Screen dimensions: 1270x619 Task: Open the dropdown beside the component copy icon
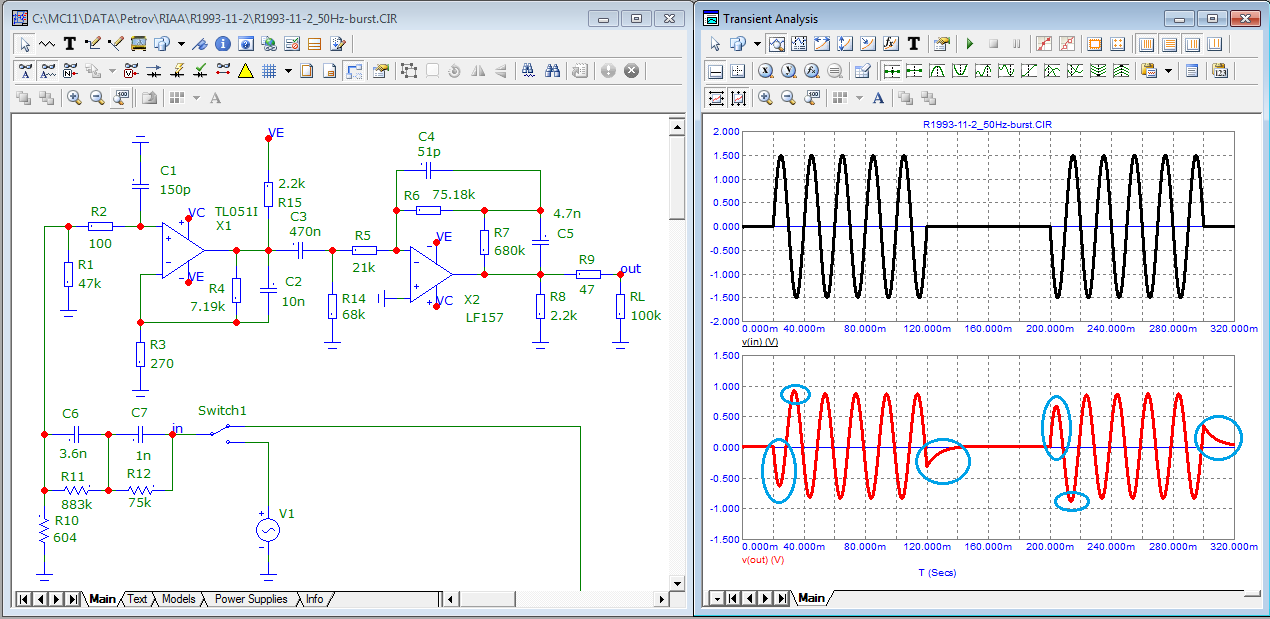pos(181,44)
